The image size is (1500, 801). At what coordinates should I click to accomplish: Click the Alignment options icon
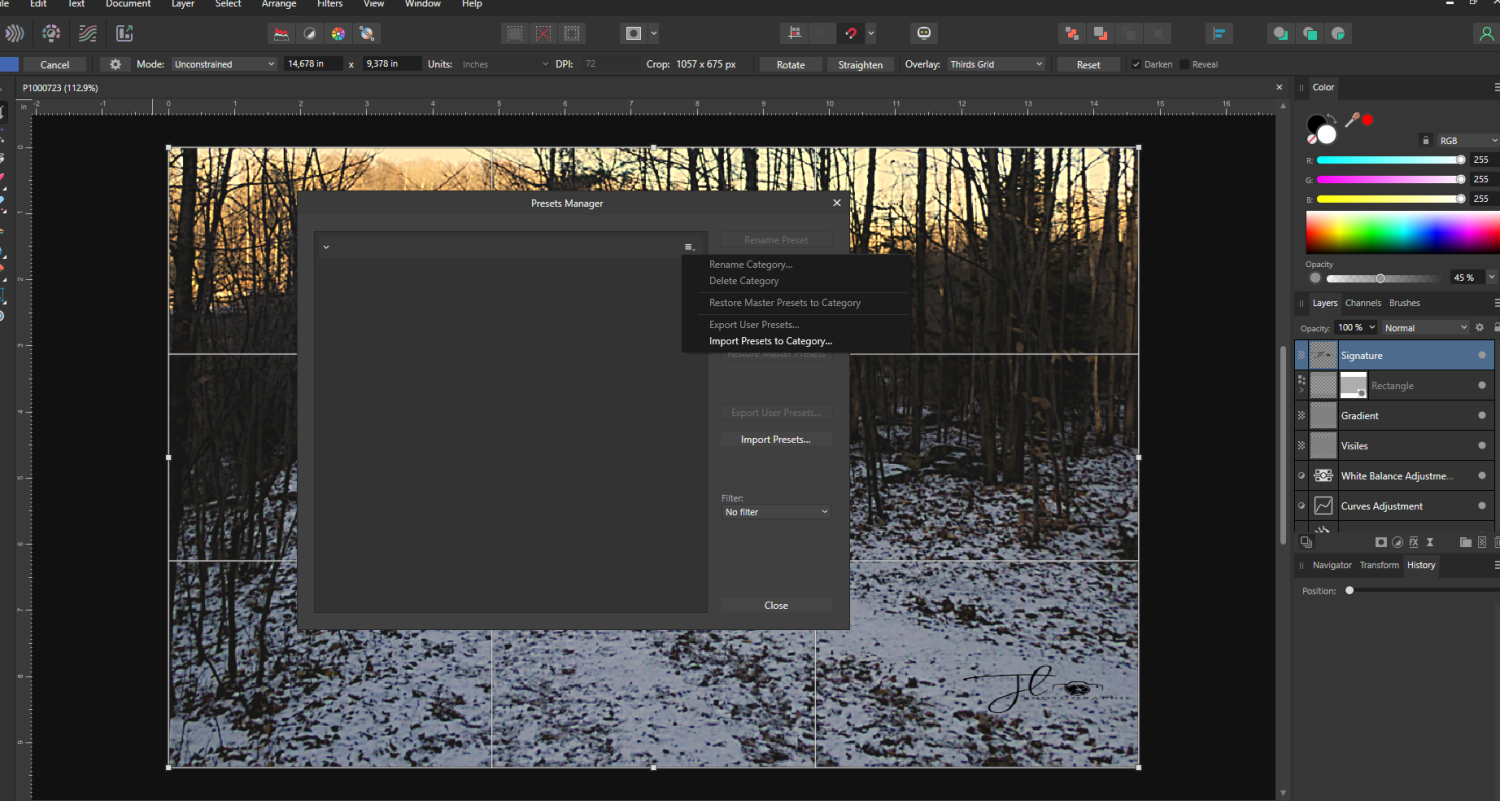pos(1219,33)
